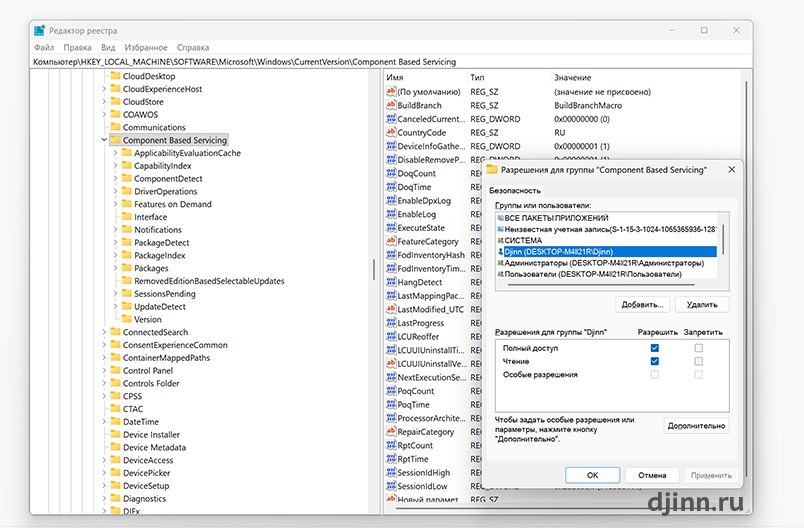The height and width of the screenshot is (528, 804).
Task: Click the group icon beside Администраторы entry
Action: 500,263
